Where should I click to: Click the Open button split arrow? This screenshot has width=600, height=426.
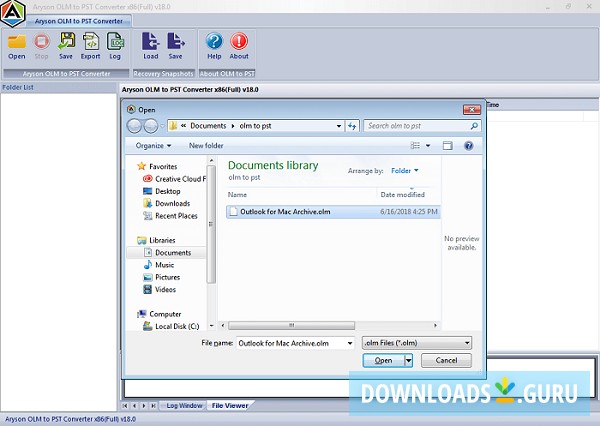[x=409, y=360]
